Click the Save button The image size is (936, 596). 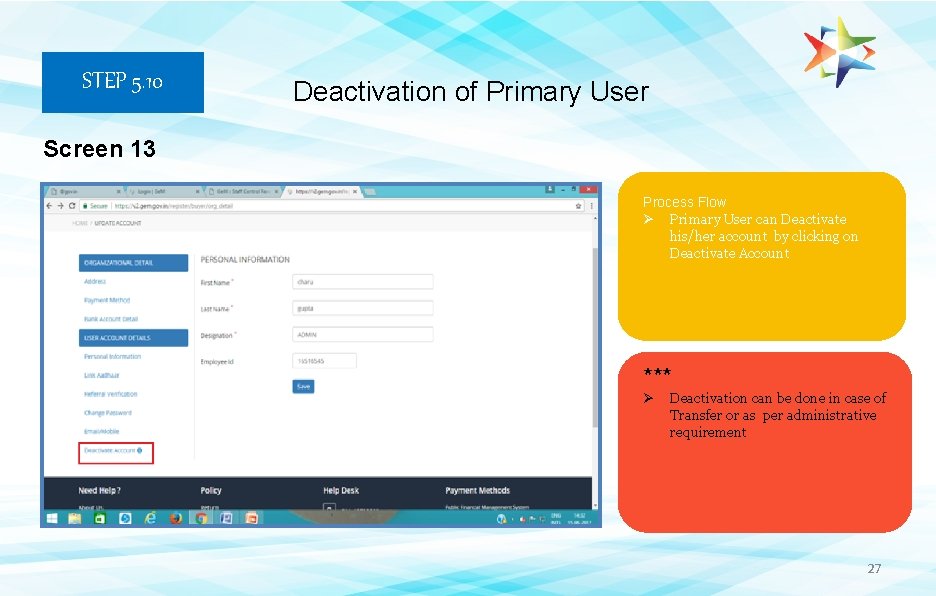pyautogui.click(x=303, y=385)
